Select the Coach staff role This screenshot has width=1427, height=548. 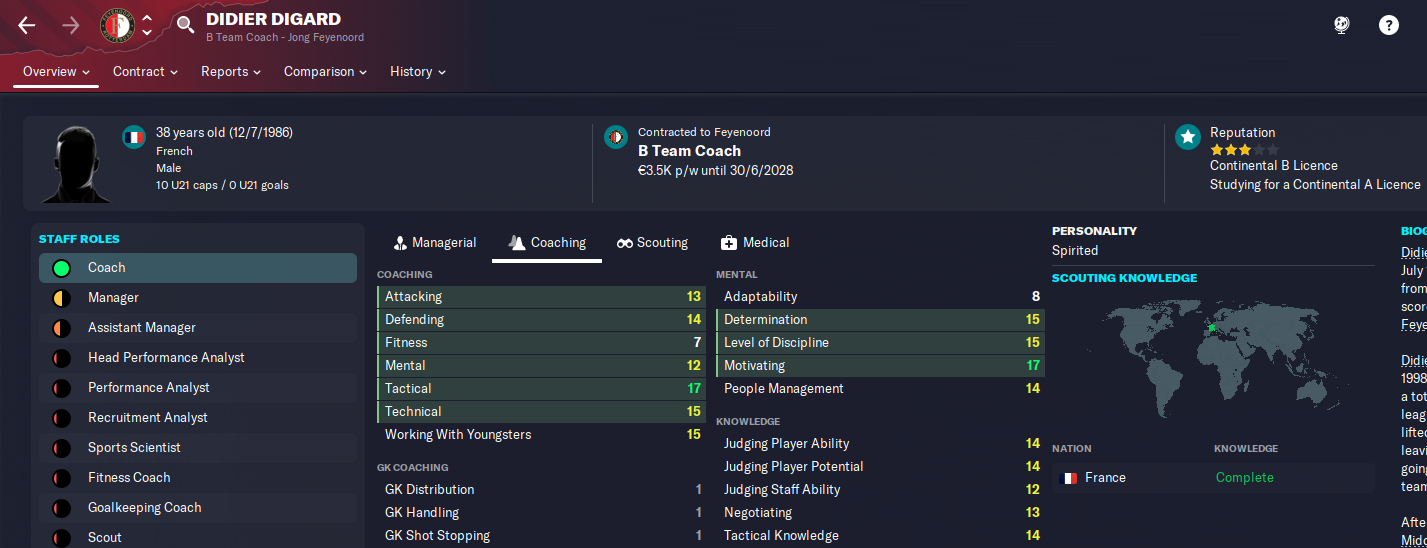(197, 268)
